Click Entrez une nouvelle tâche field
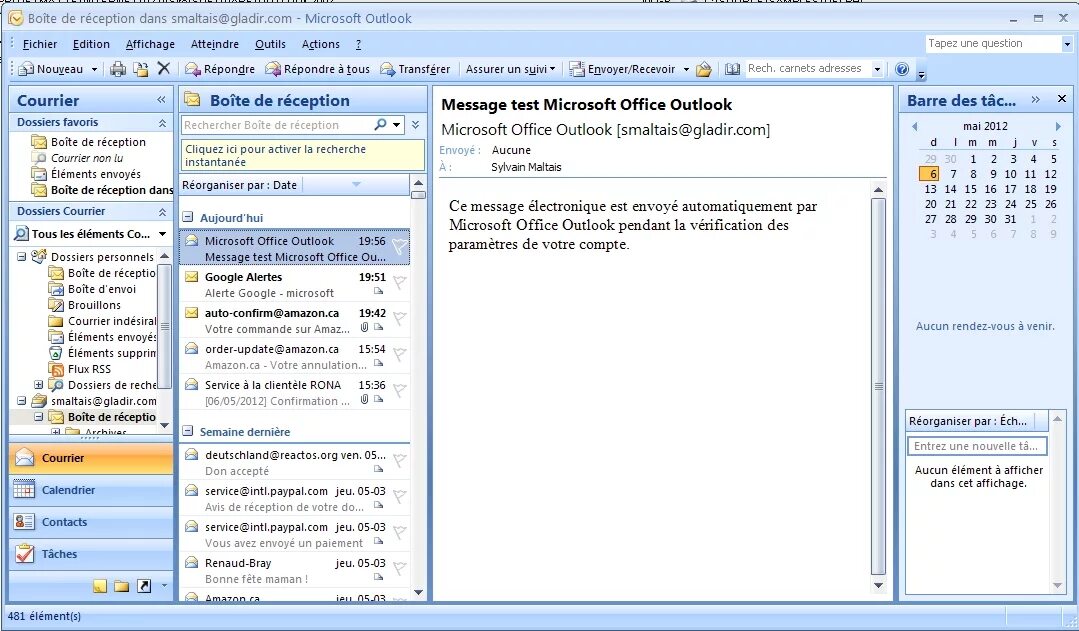 pos(977,446)
